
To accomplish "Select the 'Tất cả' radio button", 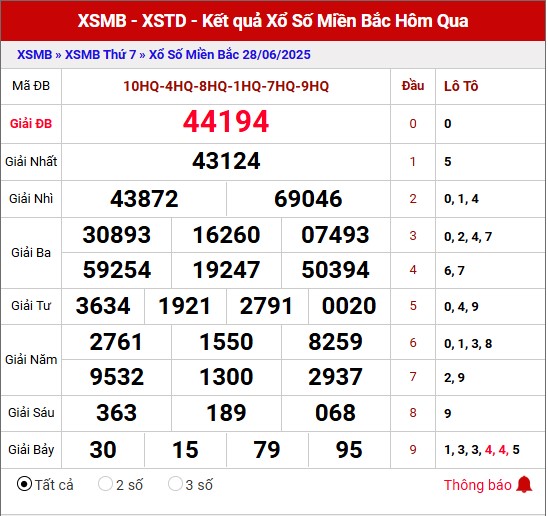I will [x=24, y=484].
